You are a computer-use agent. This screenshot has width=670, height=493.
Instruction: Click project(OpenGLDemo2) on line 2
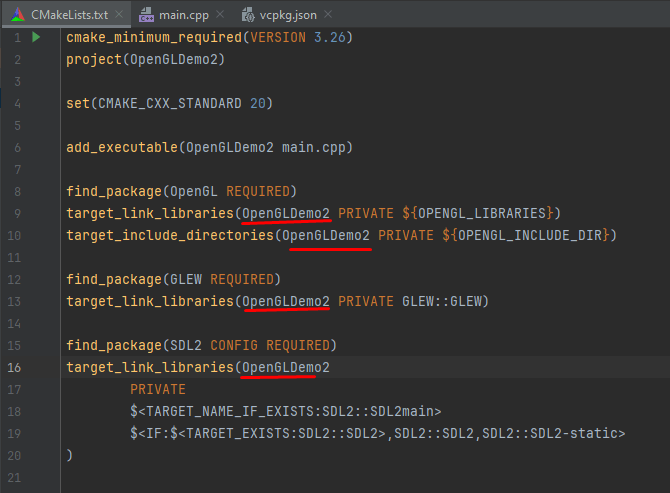click(x=145, y=59)
